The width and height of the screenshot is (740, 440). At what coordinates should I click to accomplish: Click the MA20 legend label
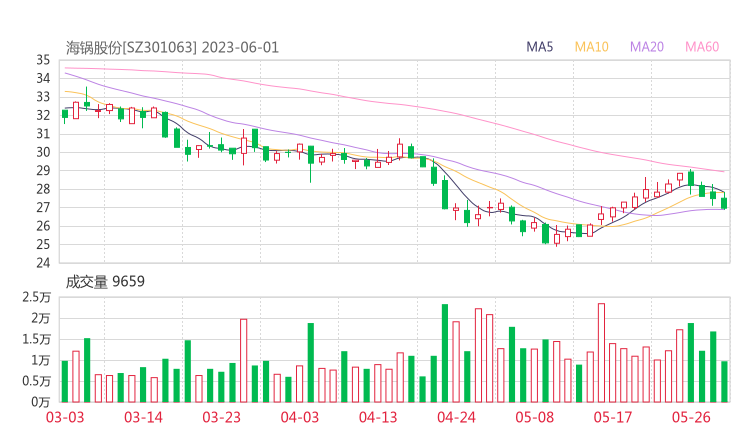point(647,47)
